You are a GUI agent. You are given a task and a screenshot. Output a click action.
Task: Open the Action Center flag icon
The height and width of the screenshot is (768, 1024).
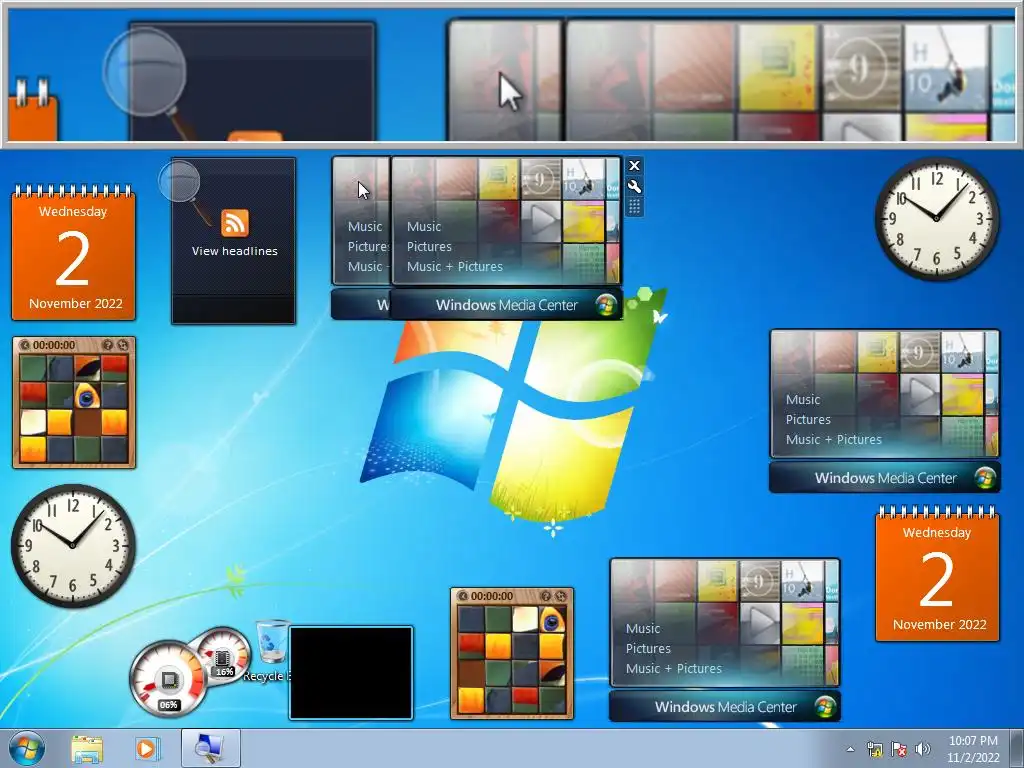pos(899,750)
